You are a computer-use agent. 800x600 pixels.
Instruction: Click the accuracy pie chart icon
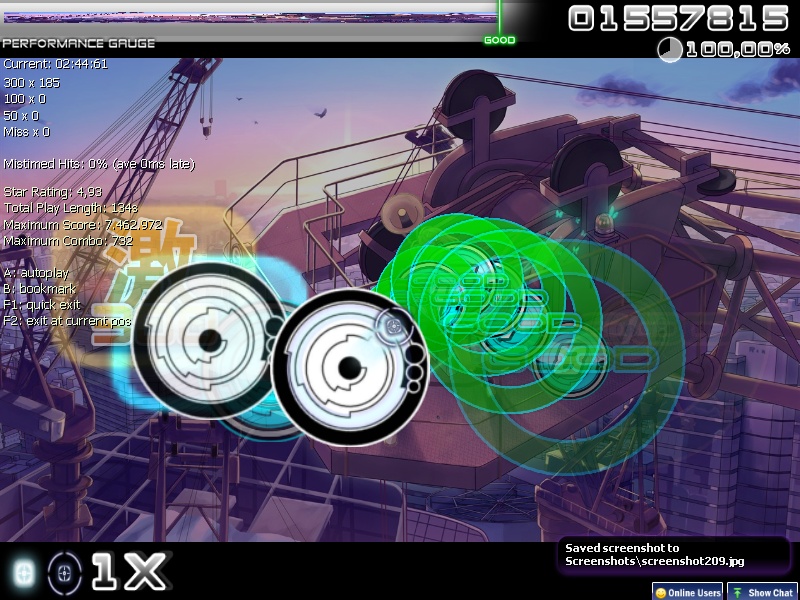point(669,50)
